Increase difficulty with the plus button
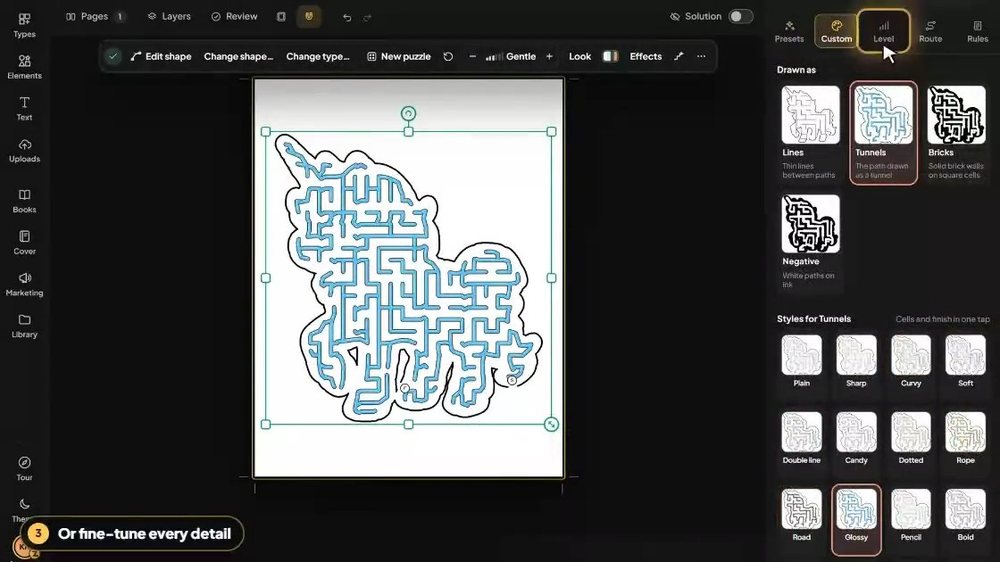Viewport: 1000px width, 562px height. click(x=549, y=56)
